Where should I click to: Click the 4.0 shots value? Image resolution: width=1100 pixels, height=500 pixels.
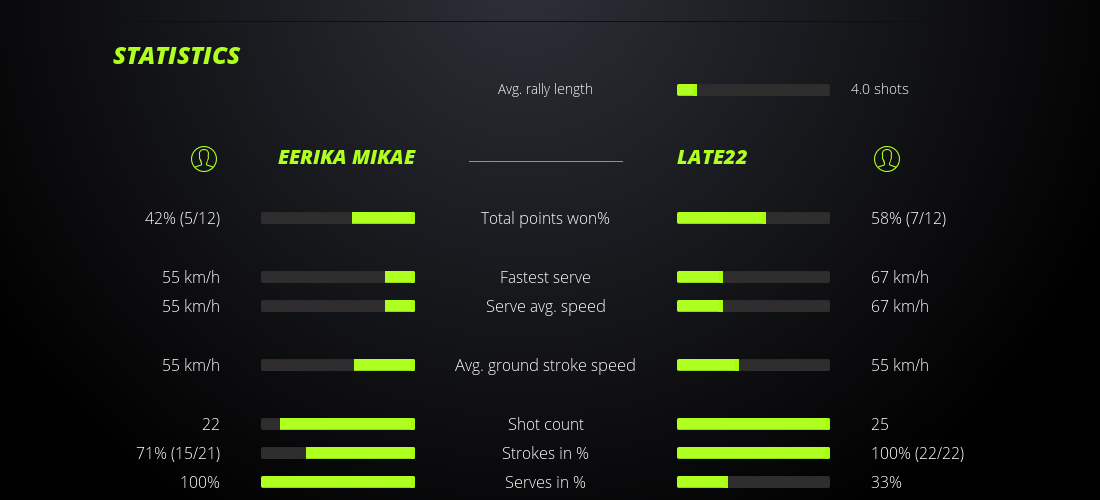(879, 89)
